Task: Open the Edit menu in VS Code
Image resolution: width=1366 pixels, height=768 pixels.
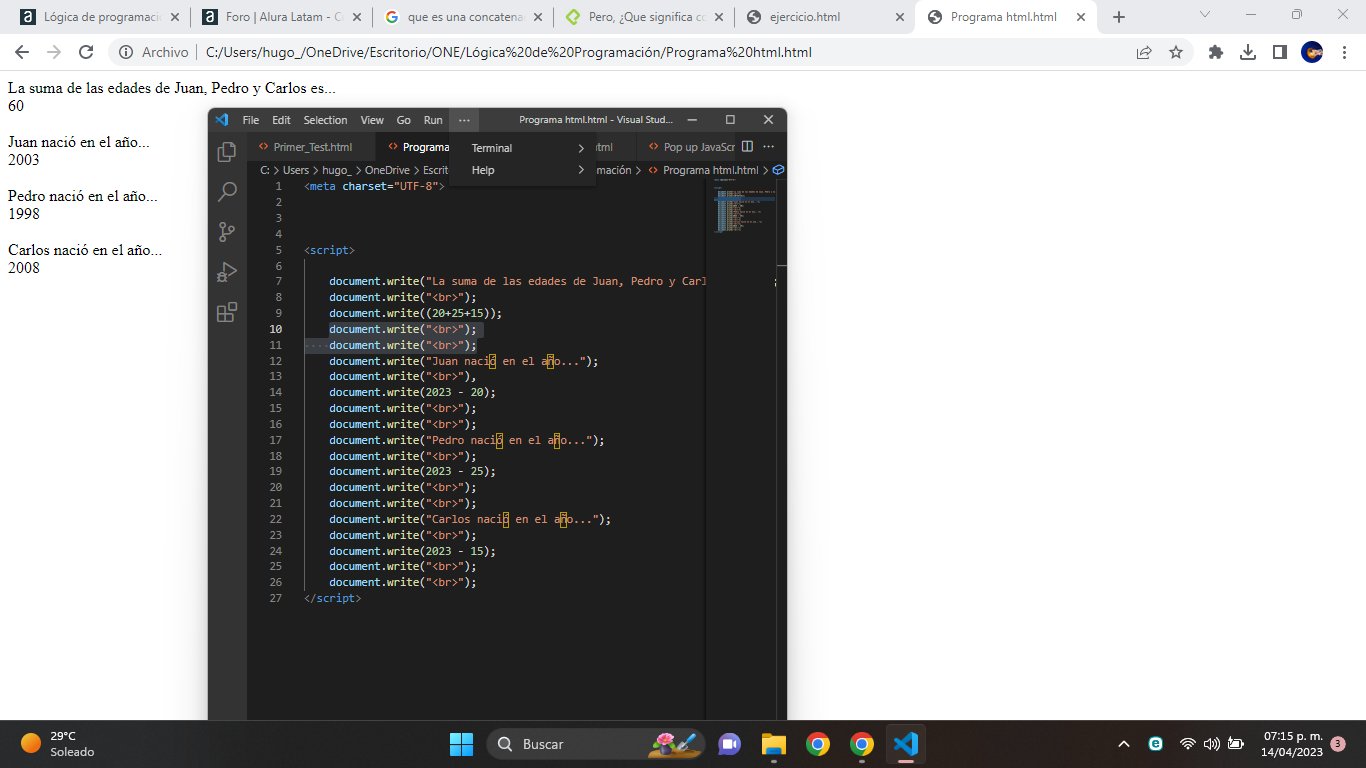Action: tap(281, 120)
